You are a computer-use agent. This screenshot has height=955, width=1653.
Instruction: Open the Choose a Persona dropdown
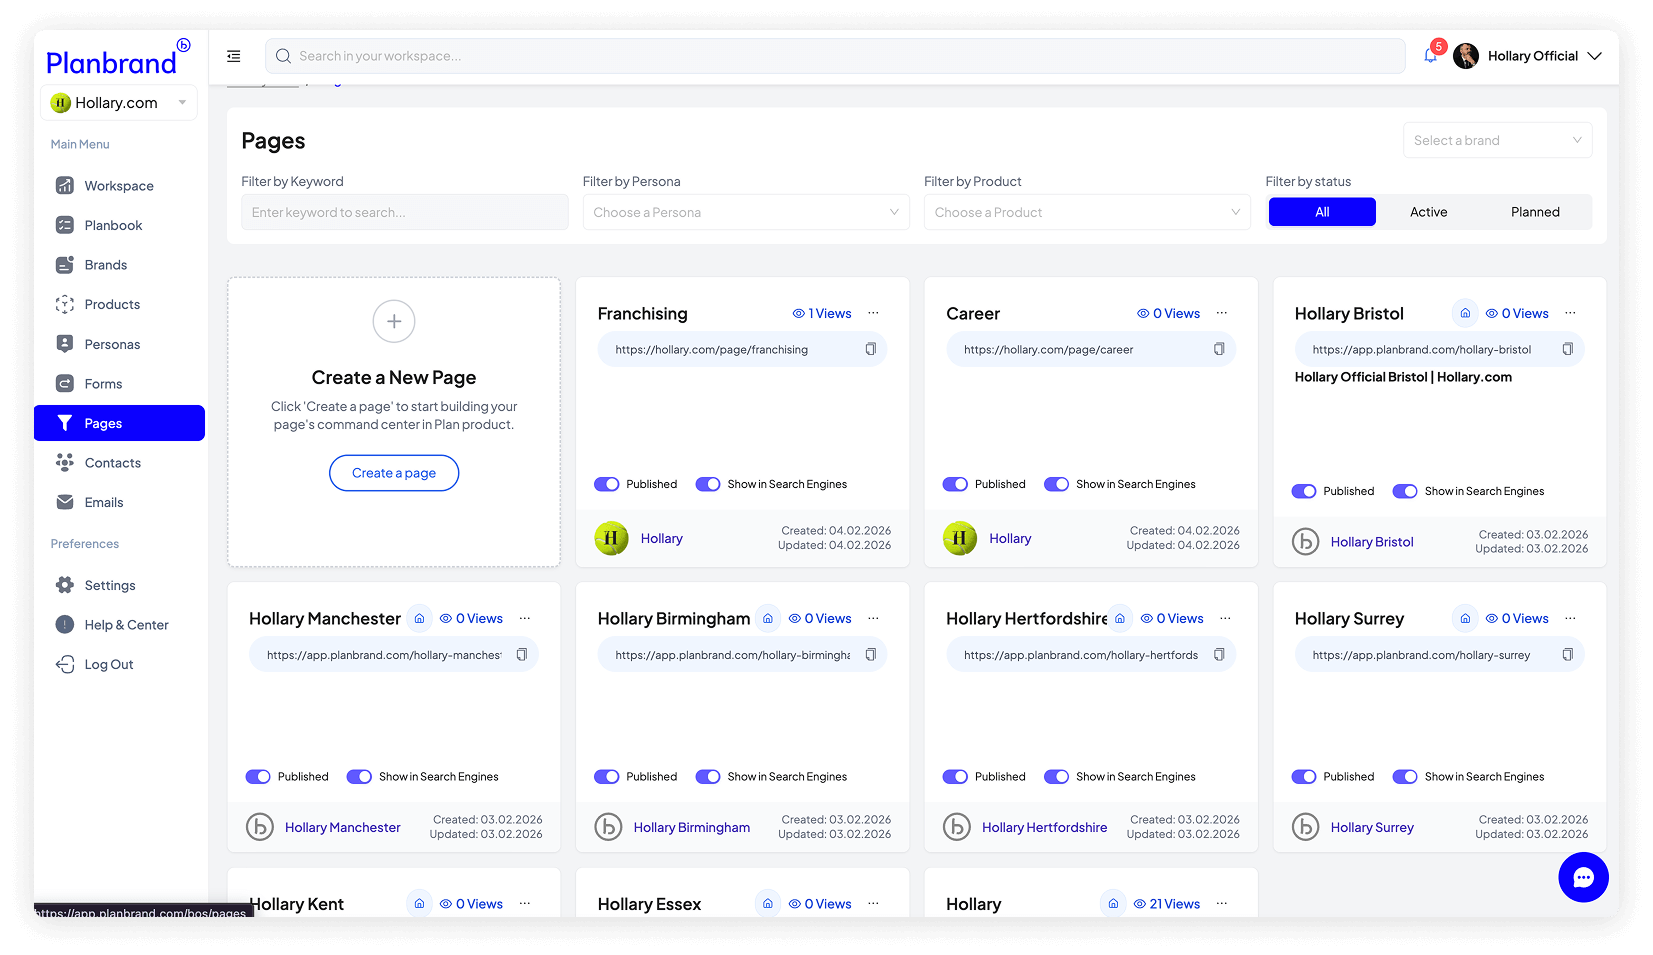(x=745, y=212)
